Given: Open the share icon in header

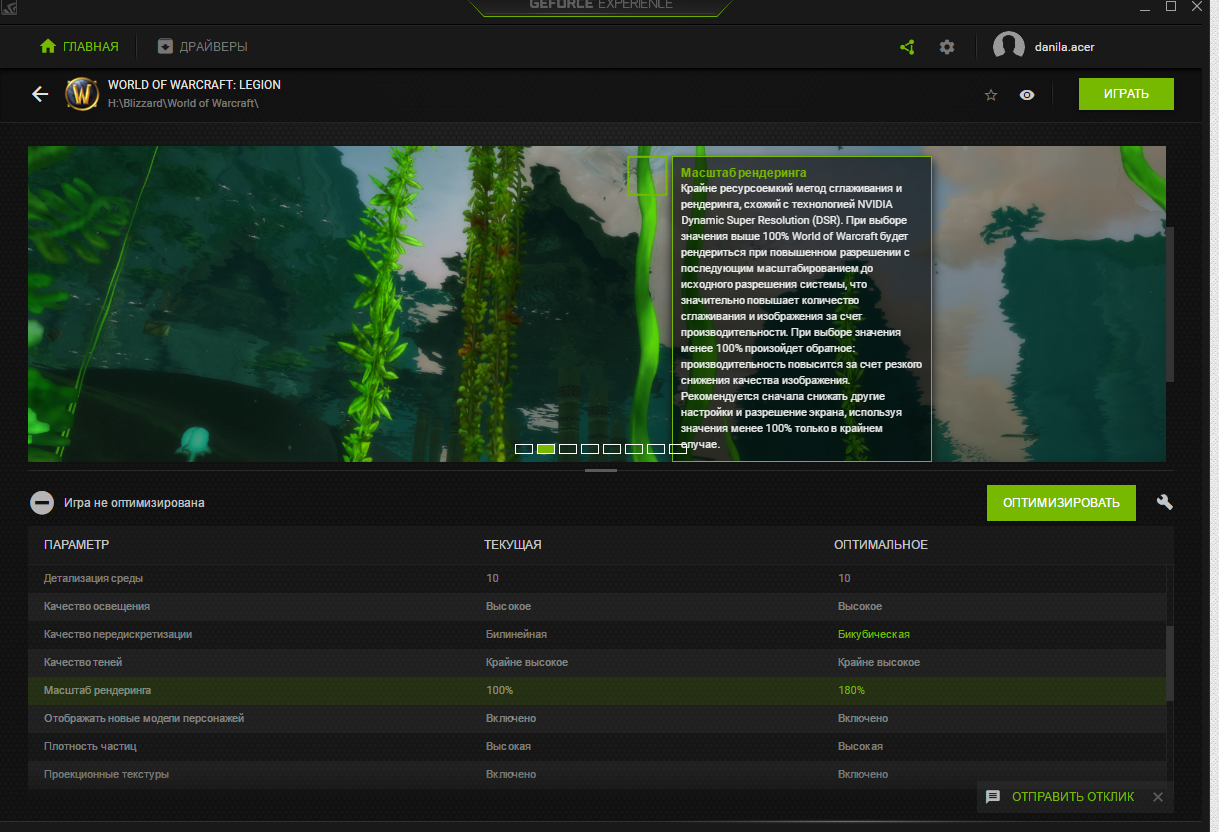Looking at the screenshot, I should 907,47.
